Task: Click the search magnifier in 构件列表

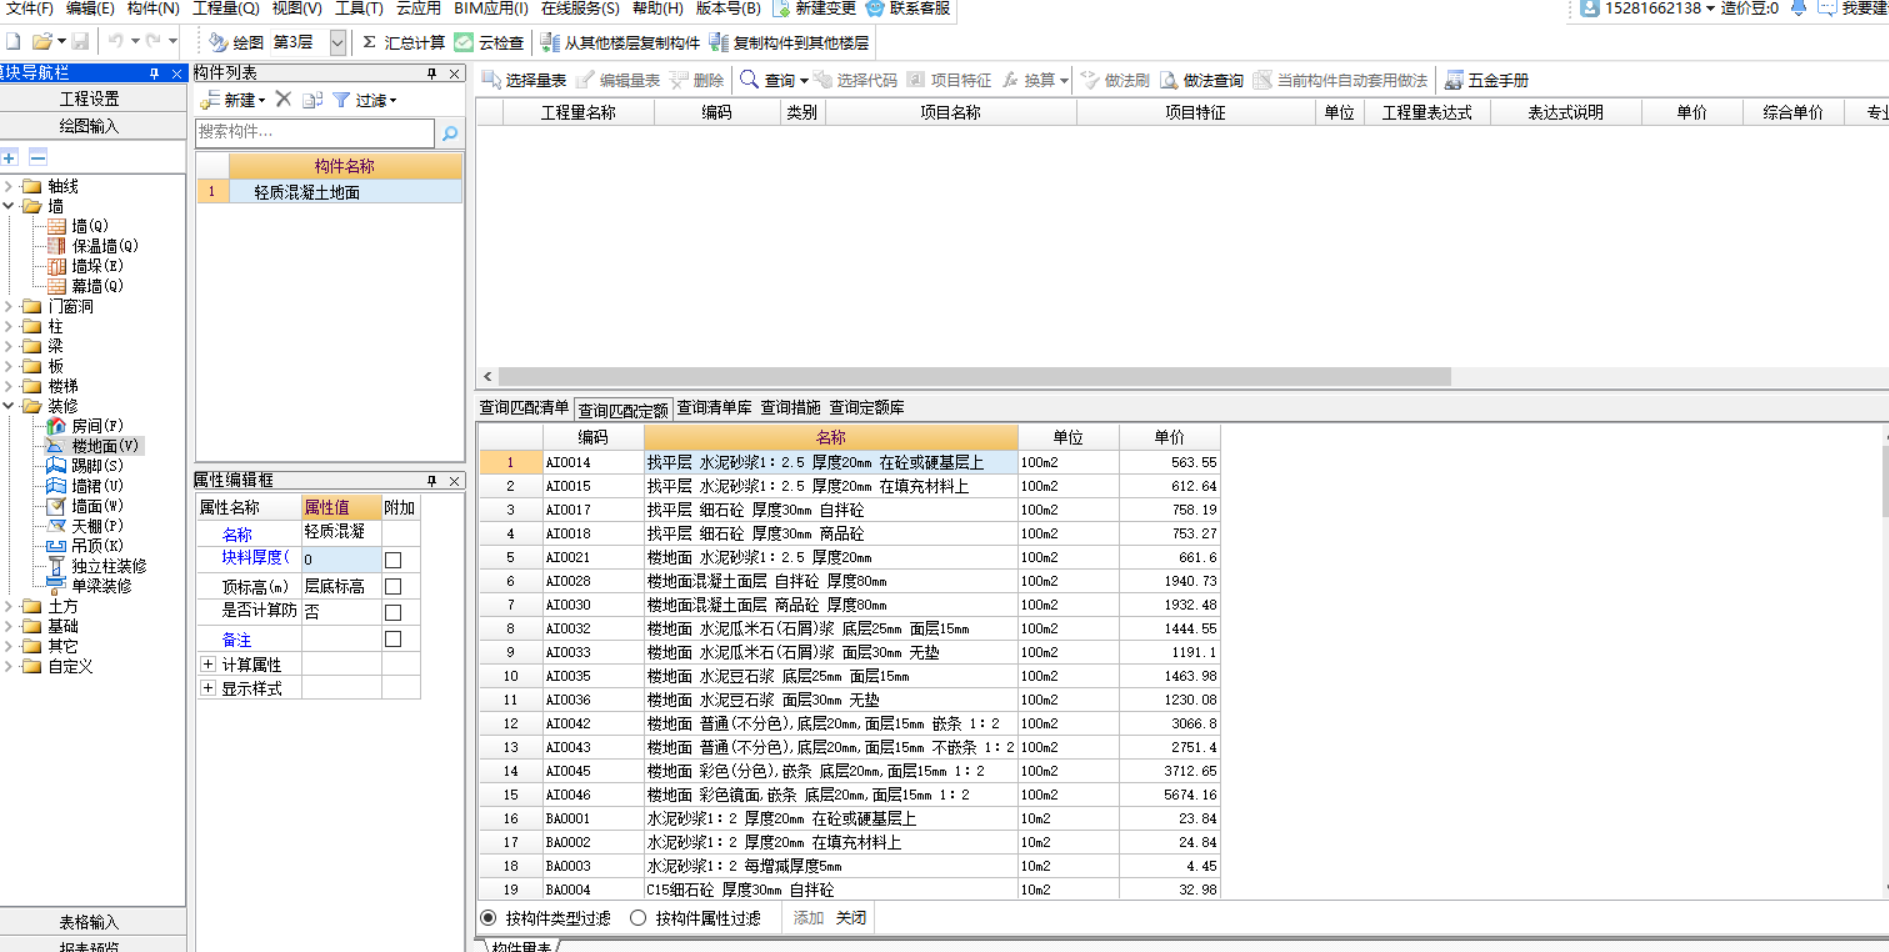Action: [x=450, y=133]
